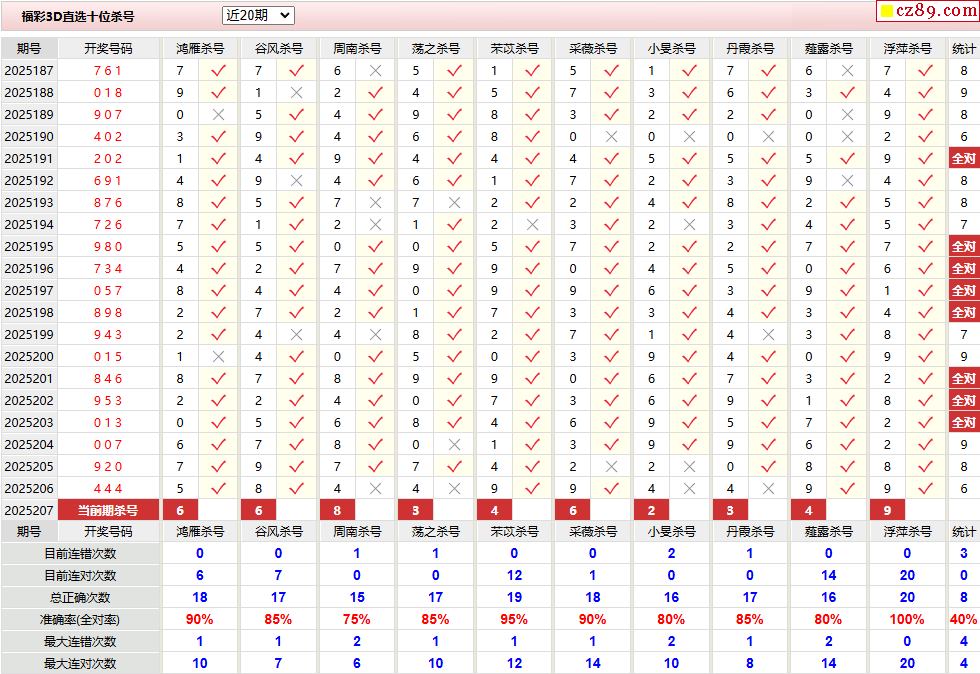
Task: Click the bottom 浮萍杀号 column header
Action: (x=908, y=531)
